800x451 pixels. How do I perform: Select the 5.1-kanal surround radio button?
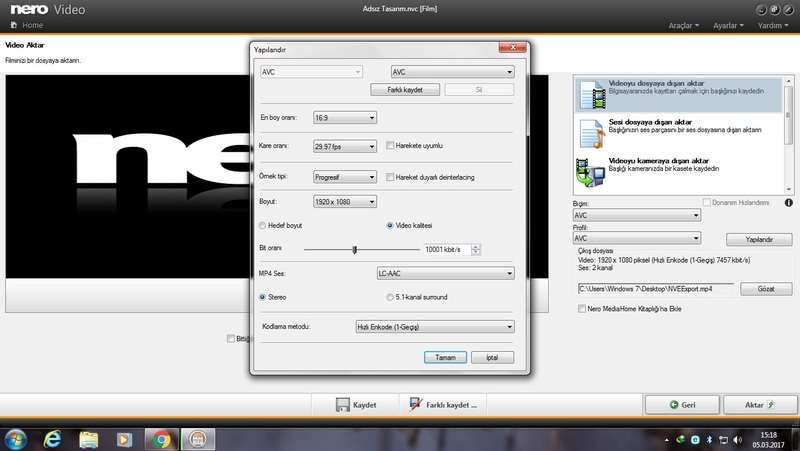390,297
